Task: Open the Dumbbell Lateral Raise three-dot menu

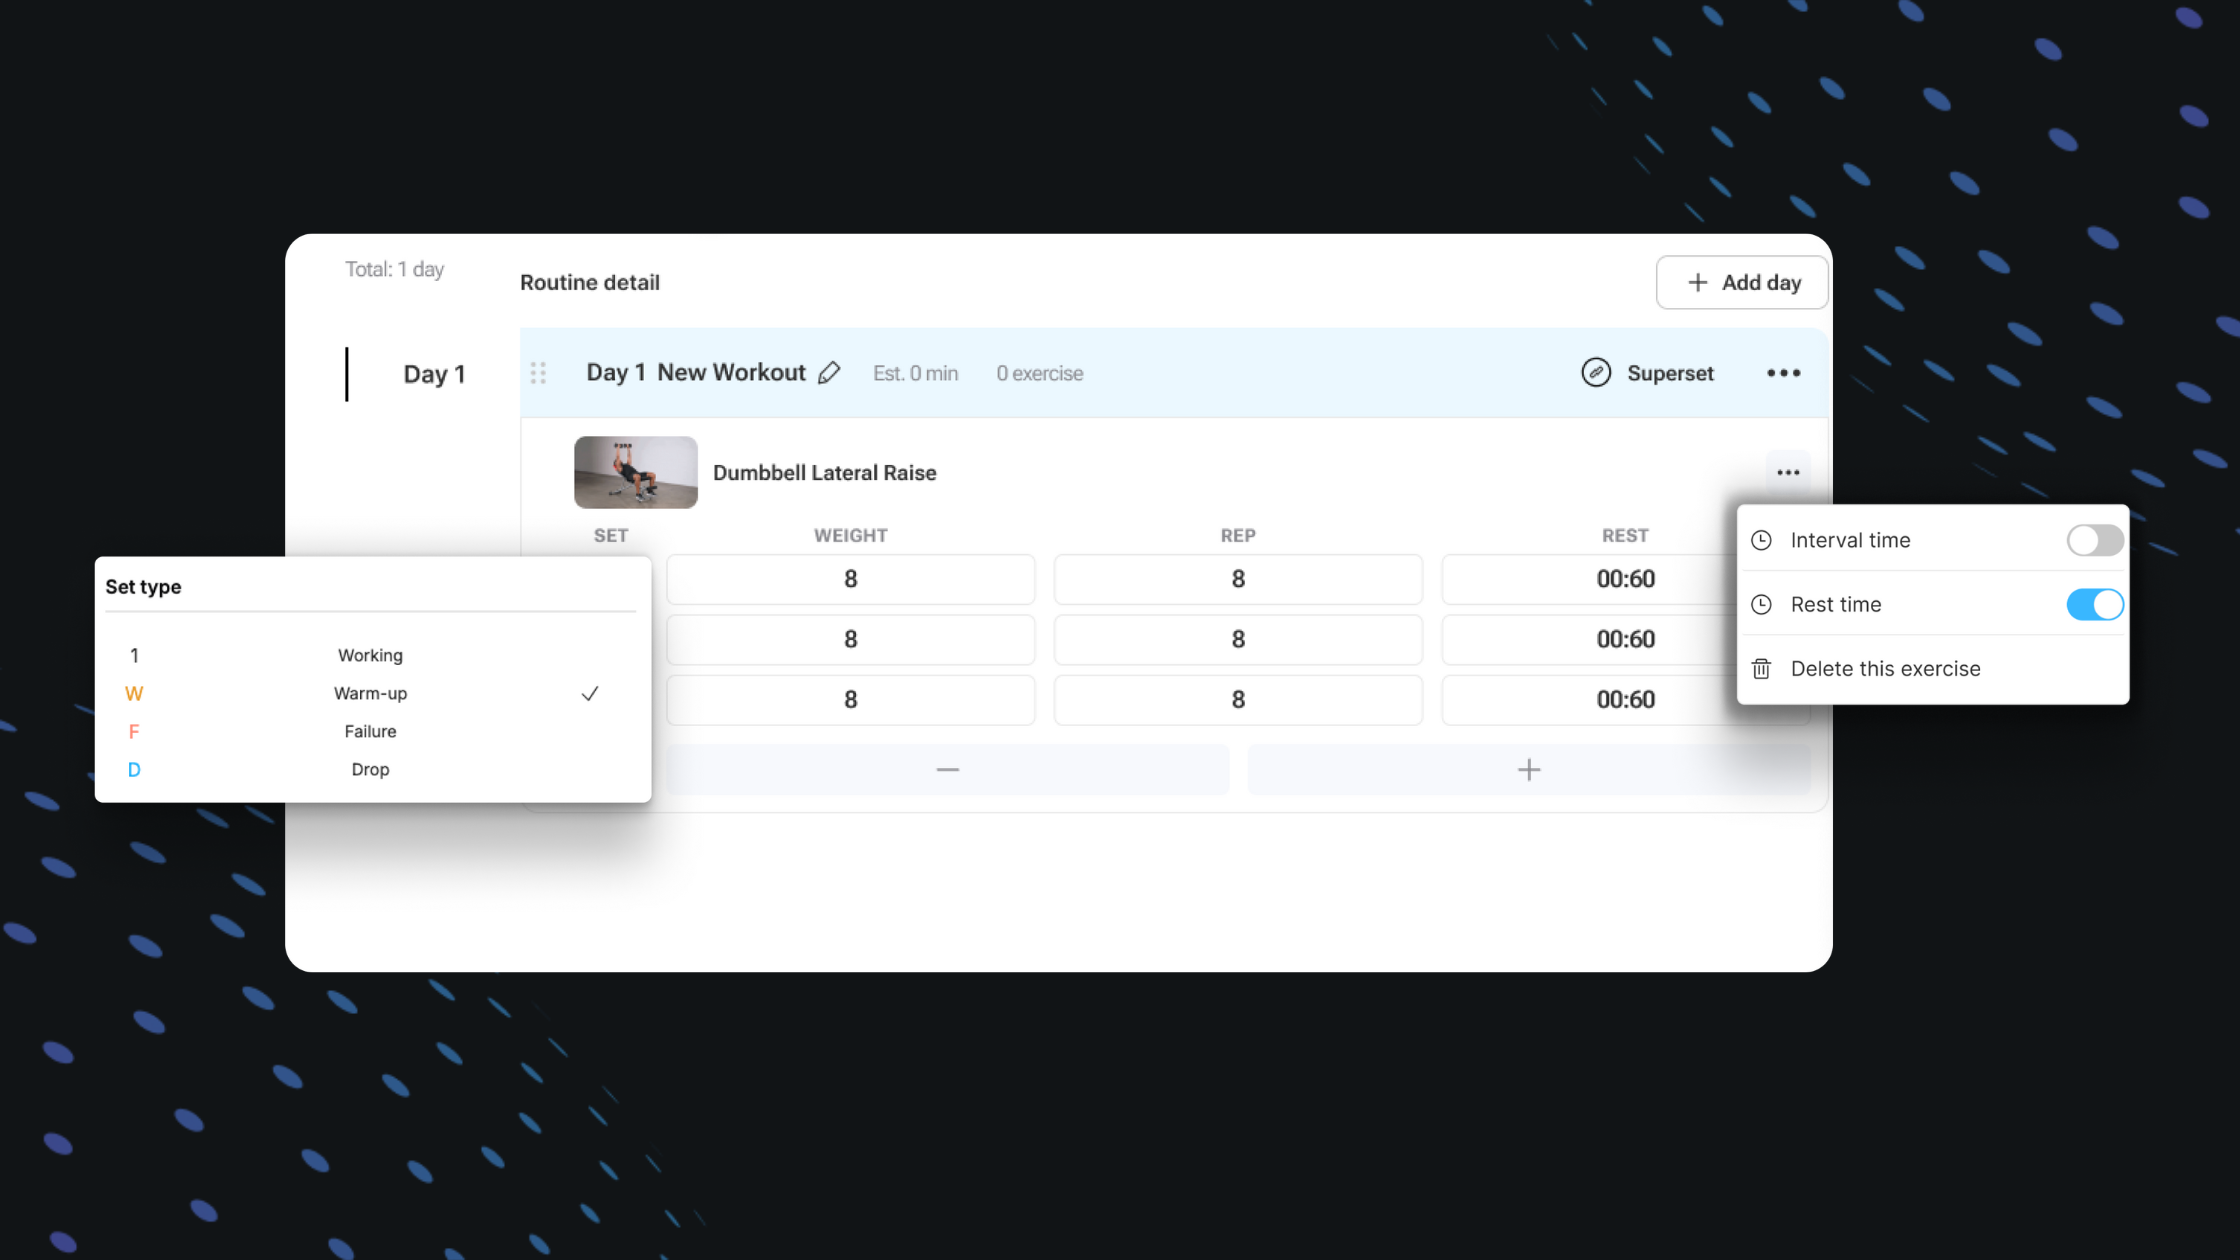Action: [x=1788, y=473]
